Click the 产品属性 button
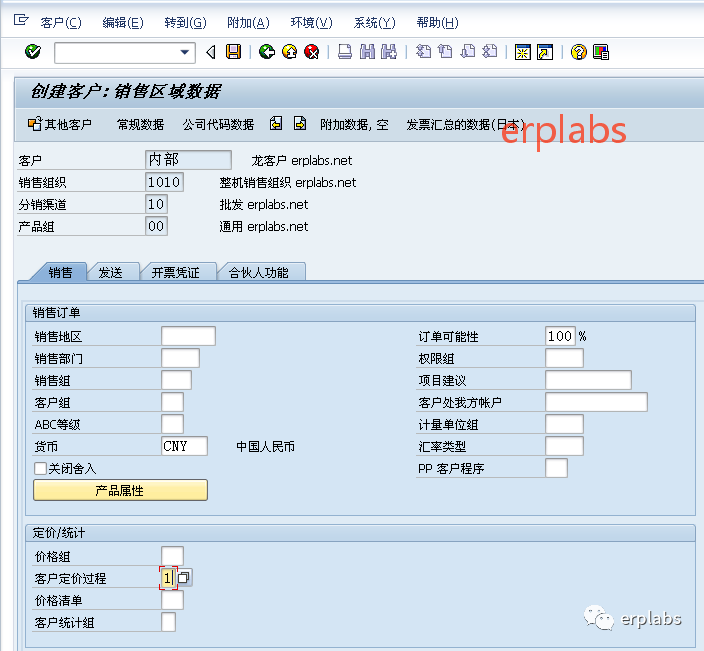 point(120,490)
